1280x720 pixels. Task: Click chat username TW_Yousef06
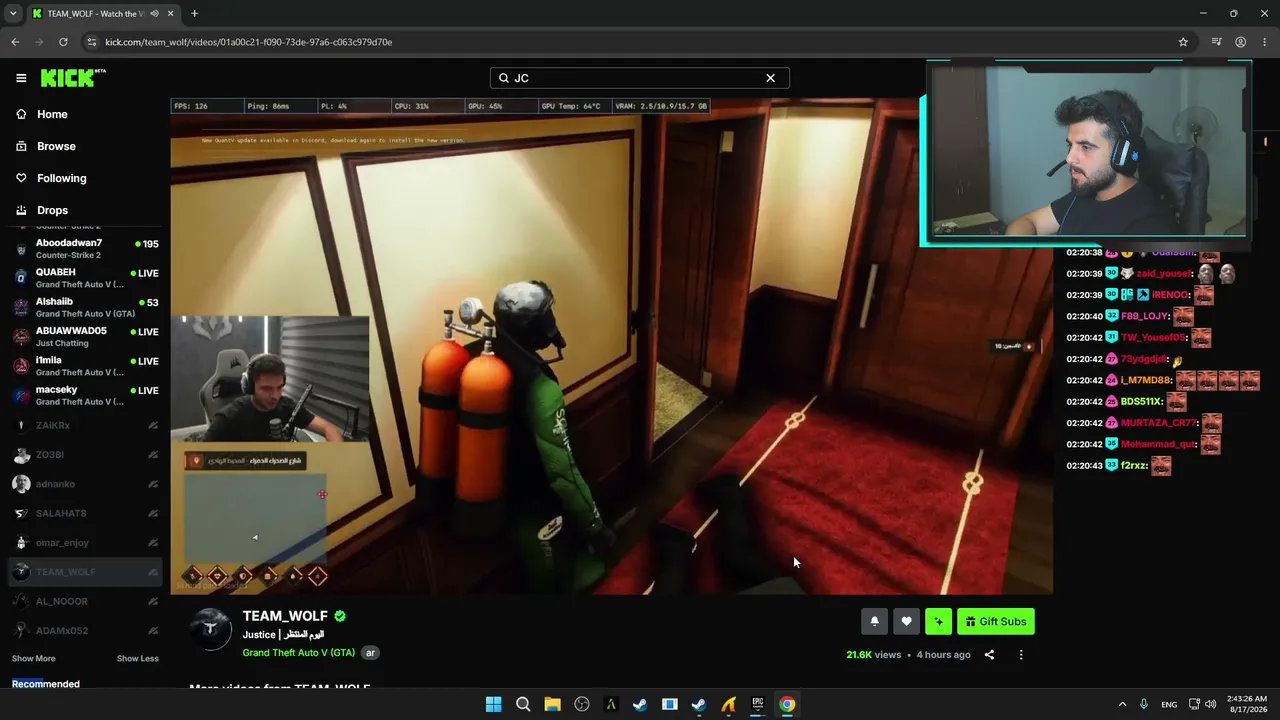[x=1153, y=338]
